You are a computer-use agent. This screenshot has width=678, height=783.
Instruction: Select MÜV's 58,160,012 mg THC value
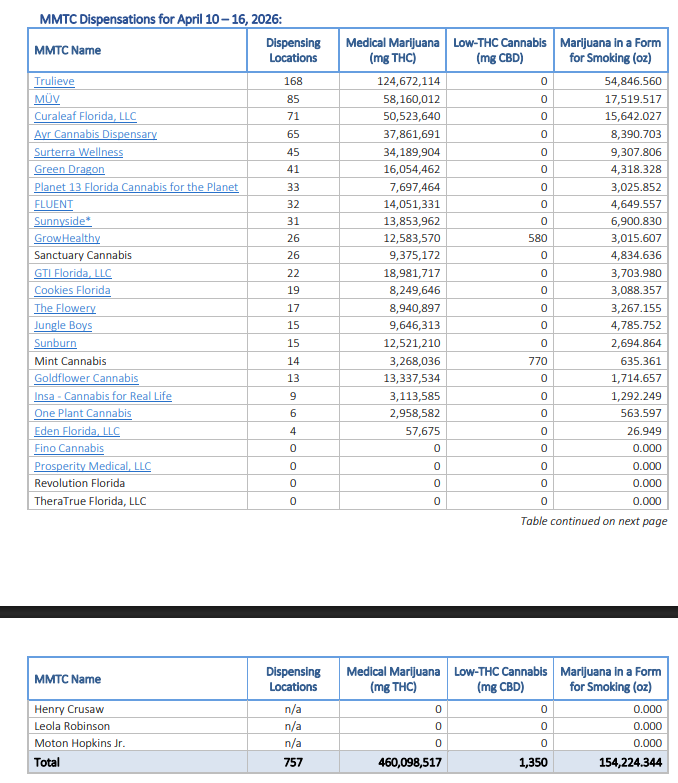click(x=411, y=99)
